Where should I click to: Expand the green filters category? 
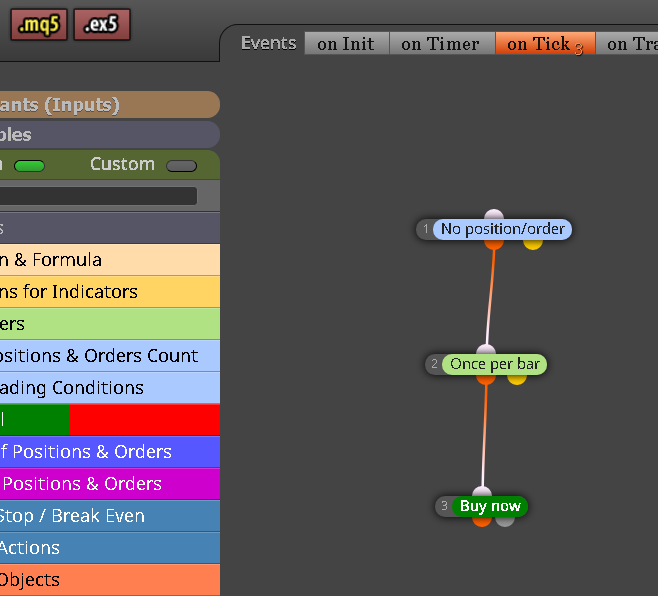tap(110, 324)
